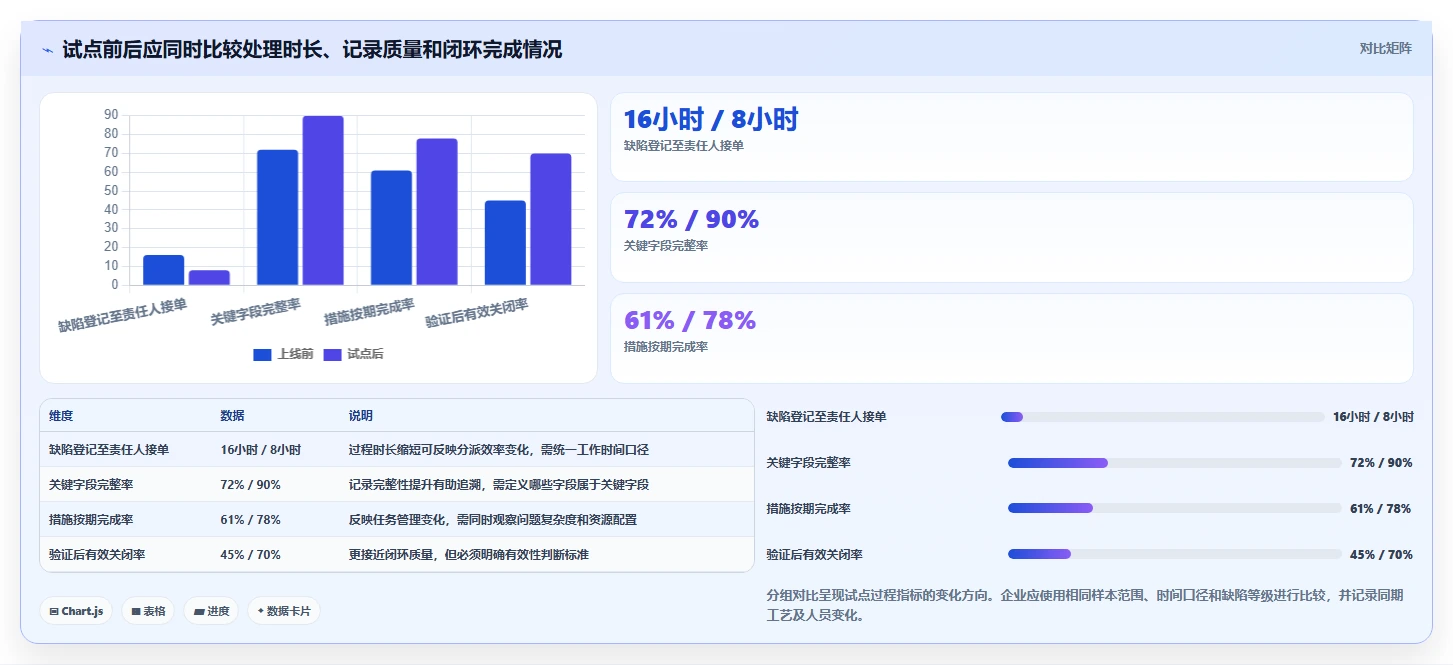The image size is (1453, 665).
Task: Click the blue 措施按期完成率 chart bar
Action: tap(391, 228)
